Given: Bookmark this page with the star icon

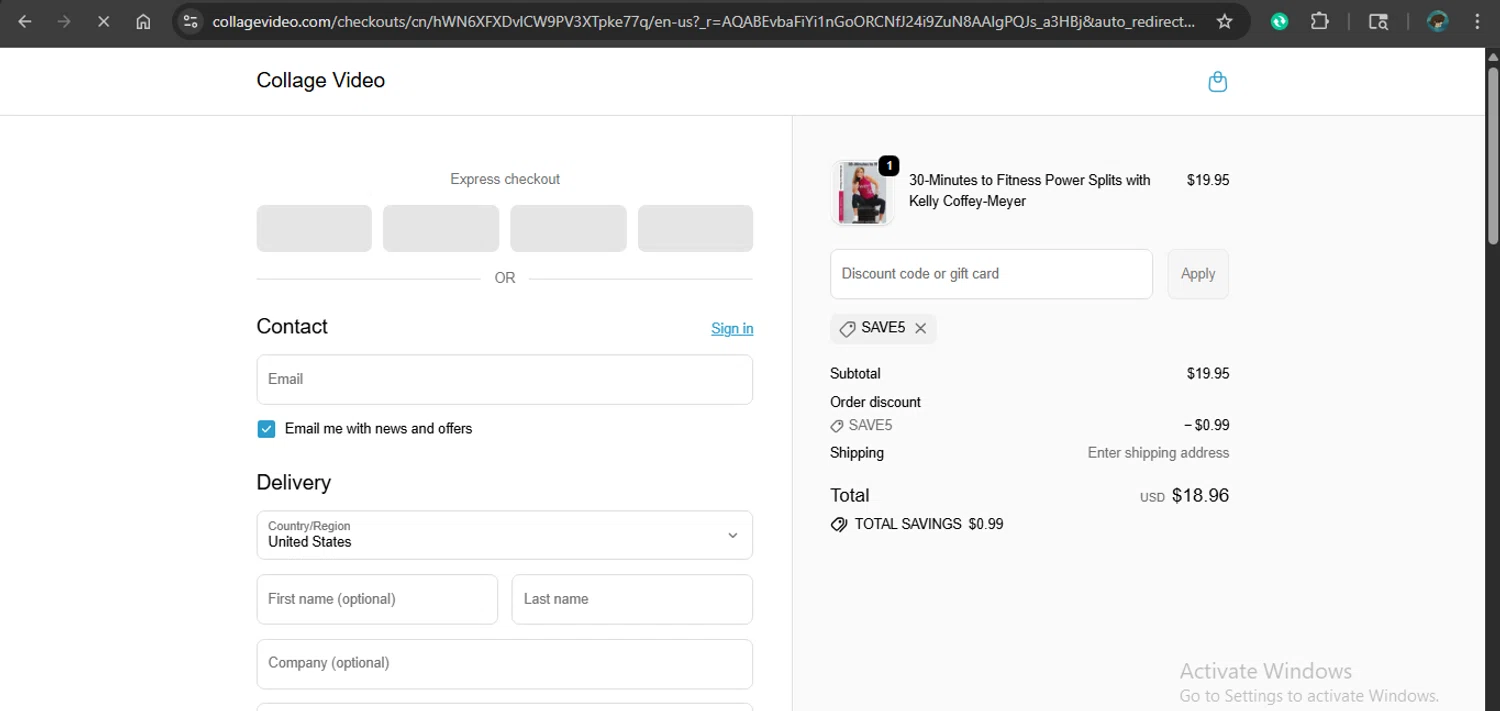Looking at the screenshot, I should [1224, 21].
